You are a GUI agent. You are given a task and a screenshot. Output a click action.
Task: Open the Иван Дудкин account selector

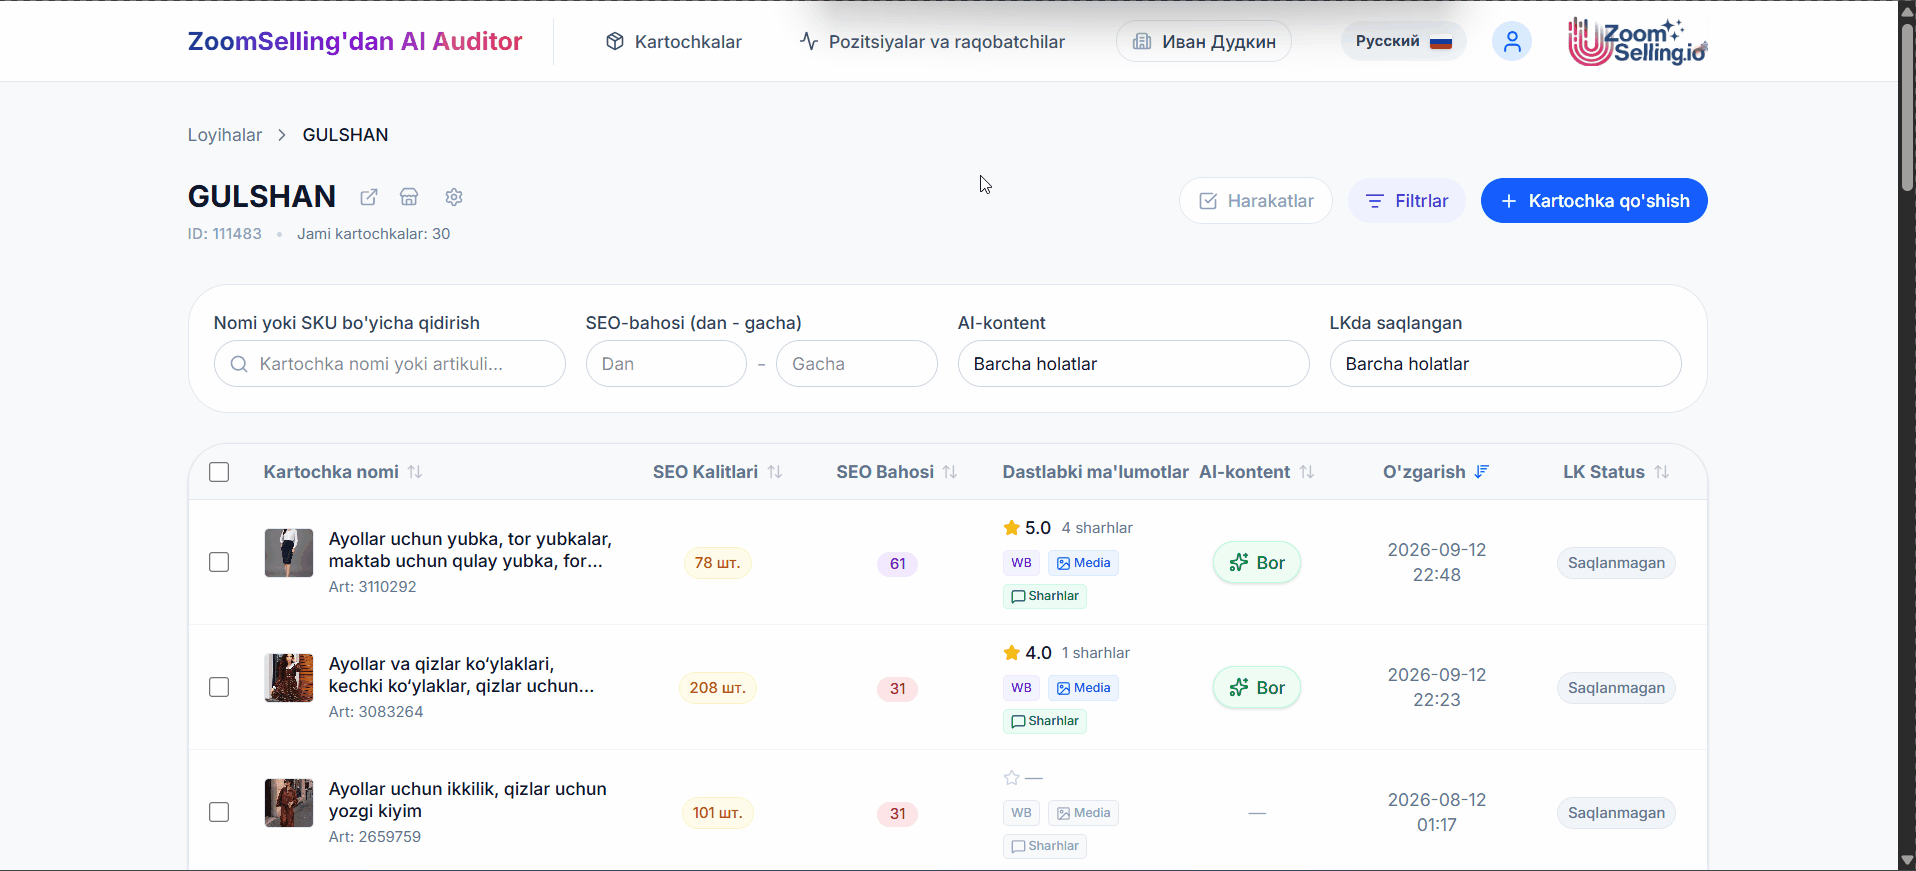1204,41
